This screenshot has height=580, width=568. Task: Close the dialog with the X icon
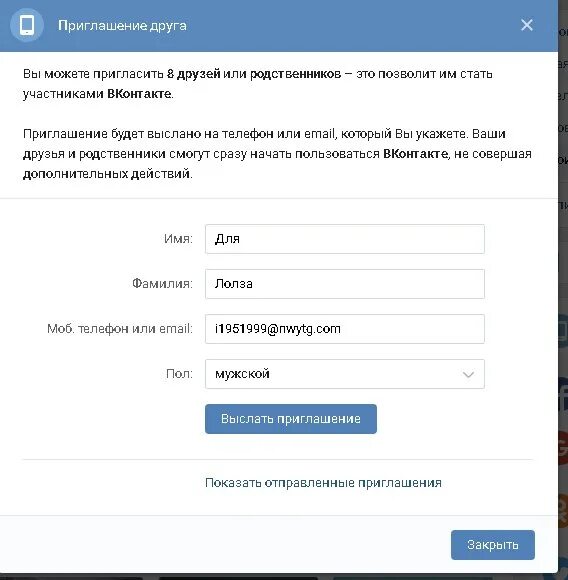[x=527, y=25]
